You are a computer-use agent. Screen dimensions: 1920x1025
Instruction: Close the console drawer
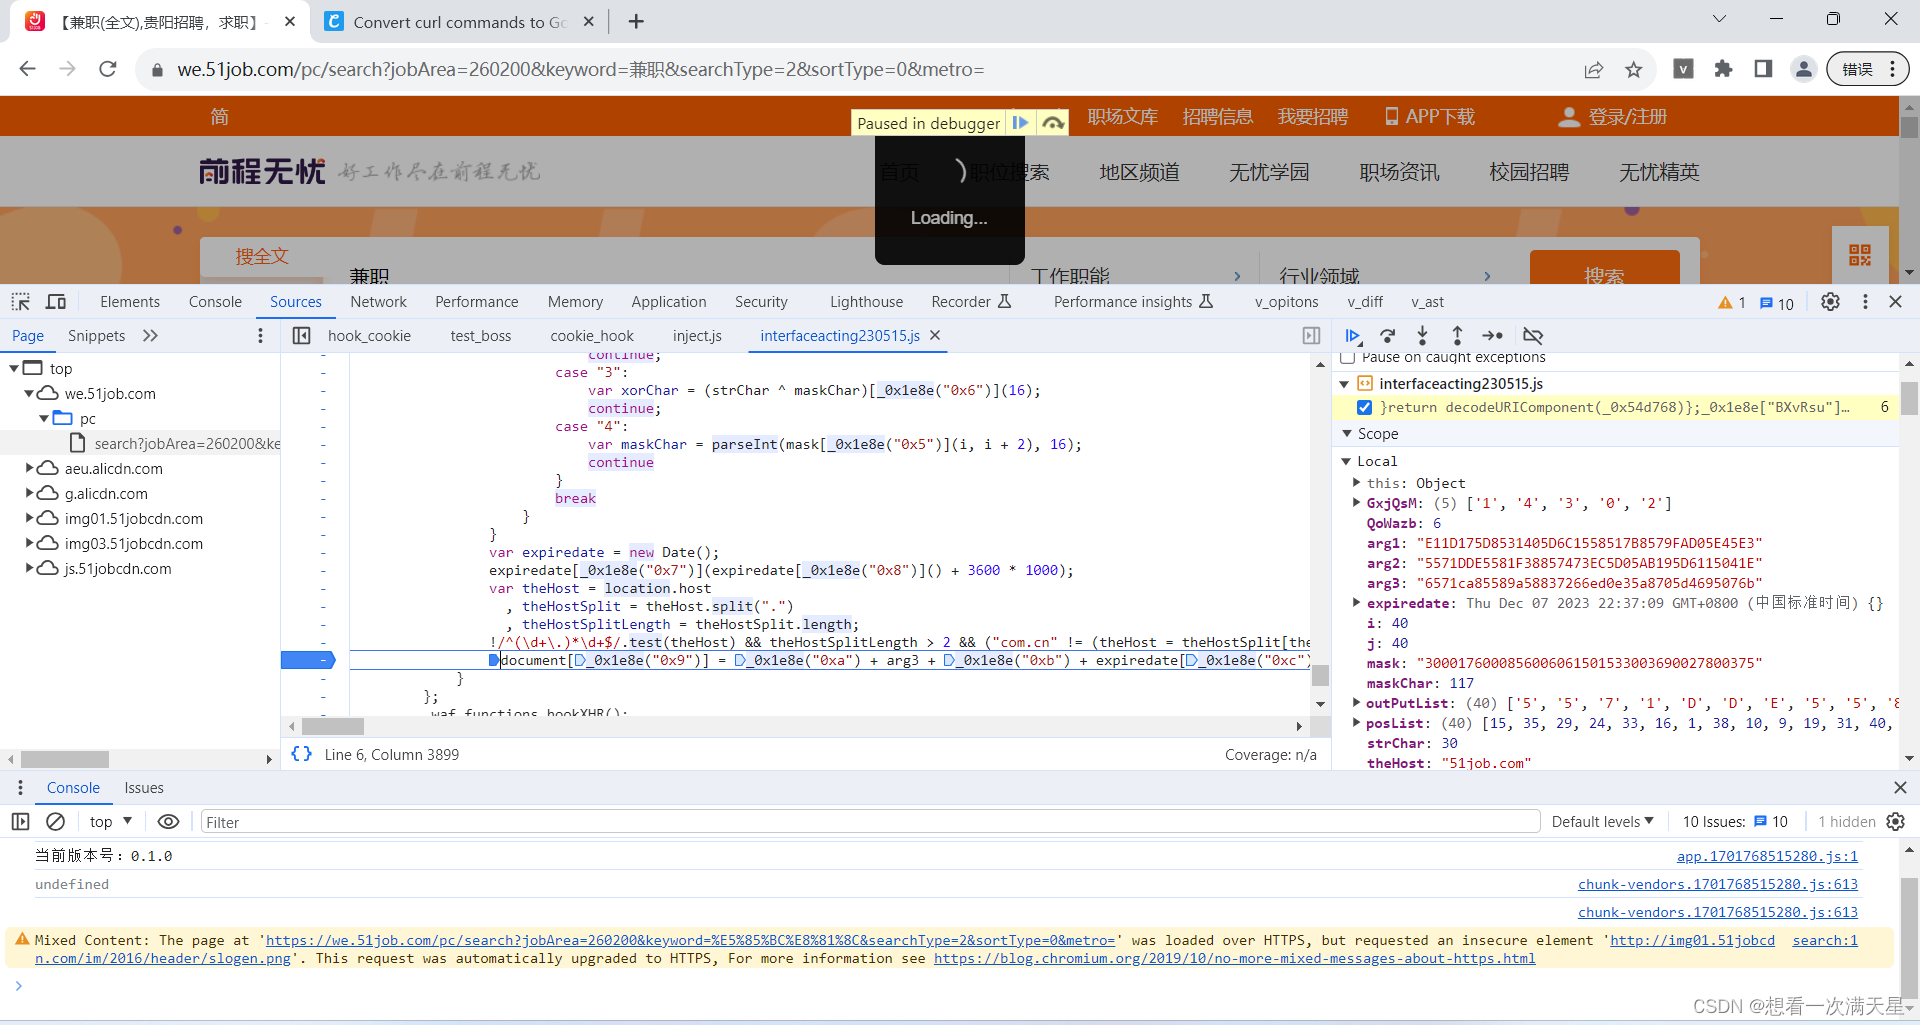1900,788
